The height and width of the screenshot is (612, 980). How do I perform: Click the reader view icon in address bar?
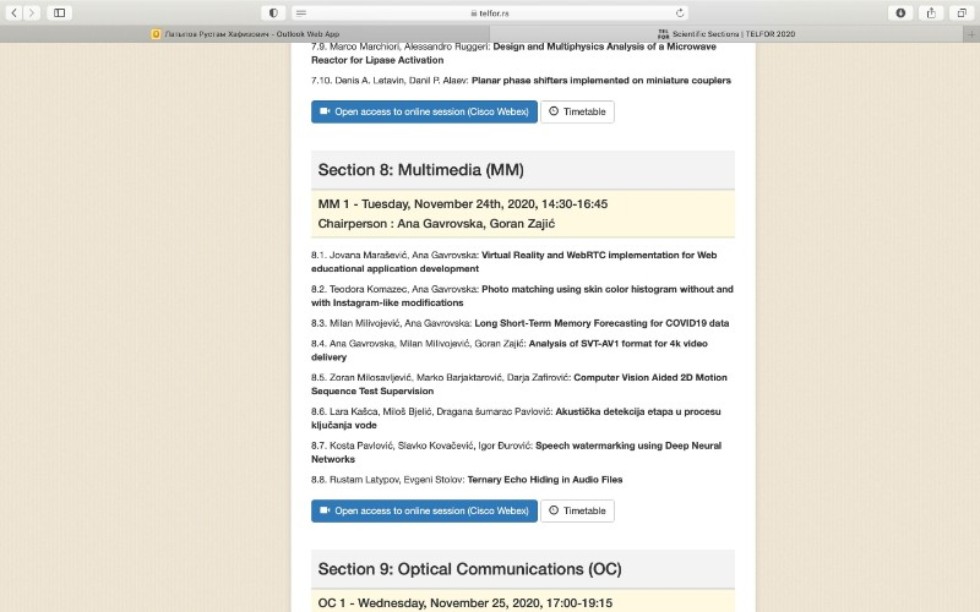coord(301,13)
